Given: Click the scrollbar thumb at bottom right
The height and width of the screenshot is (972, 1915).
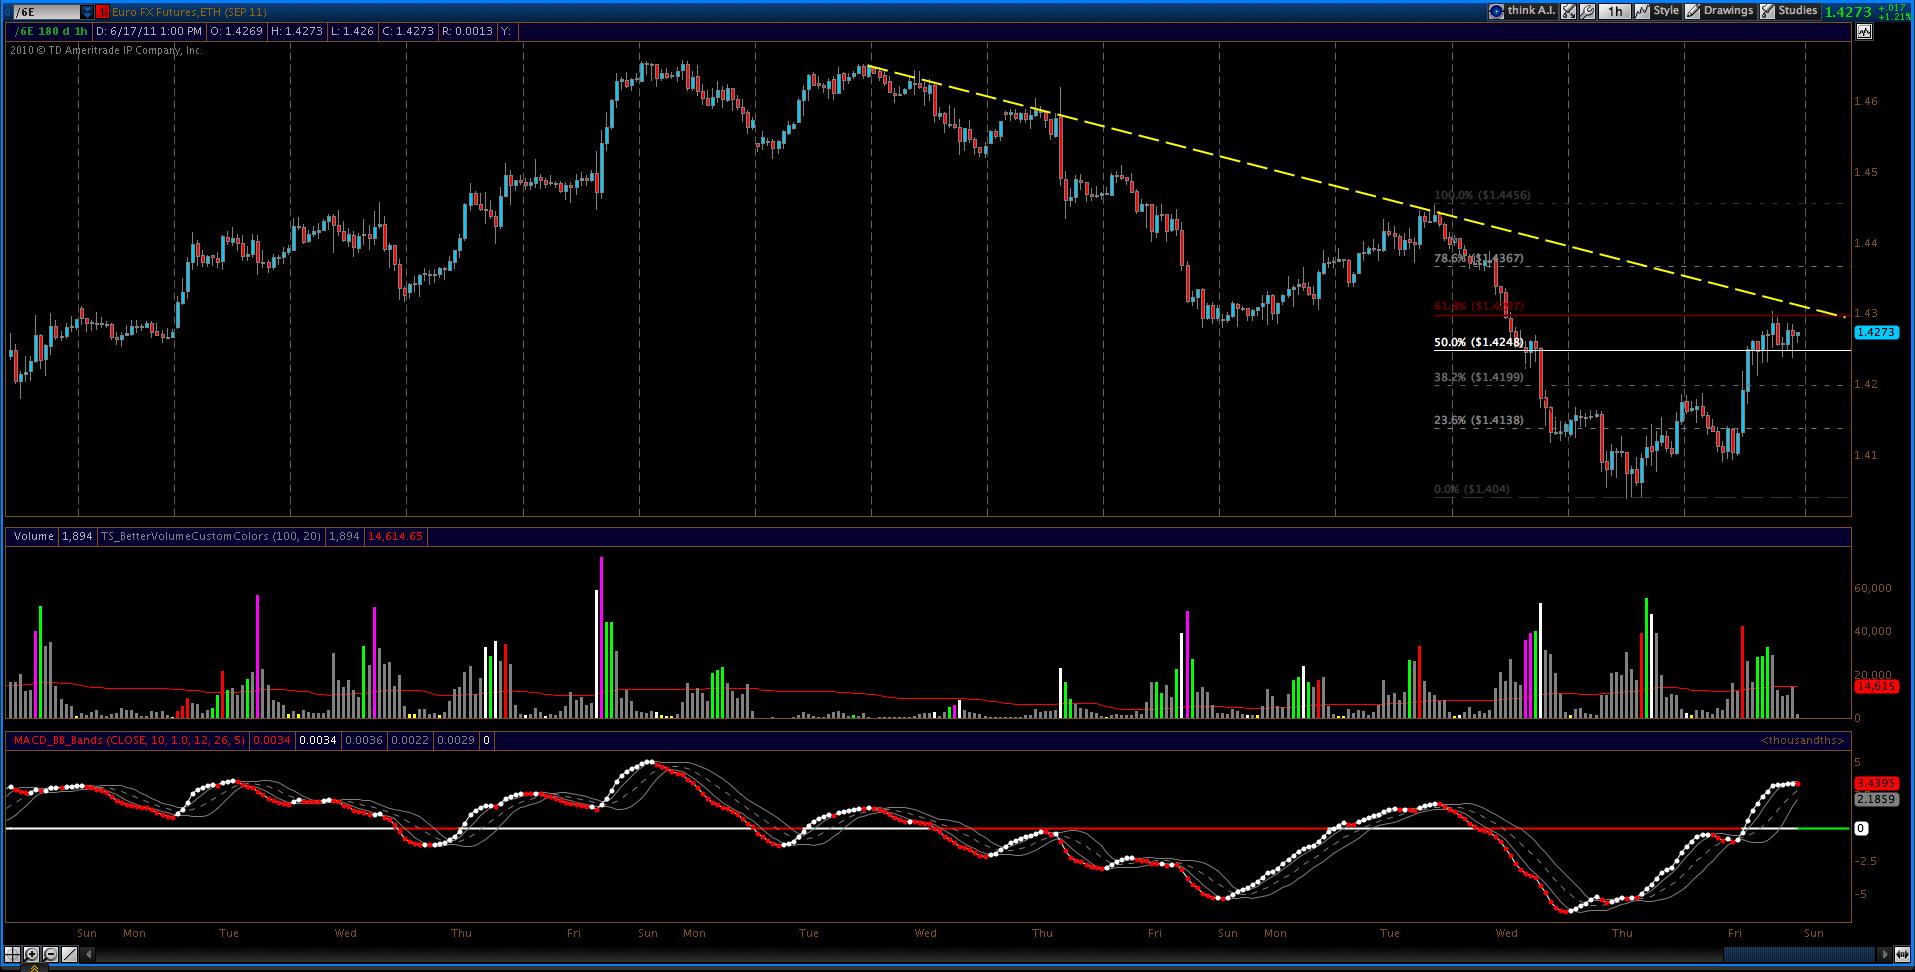Looking at the screenshot, I should tap(1800, 954).
